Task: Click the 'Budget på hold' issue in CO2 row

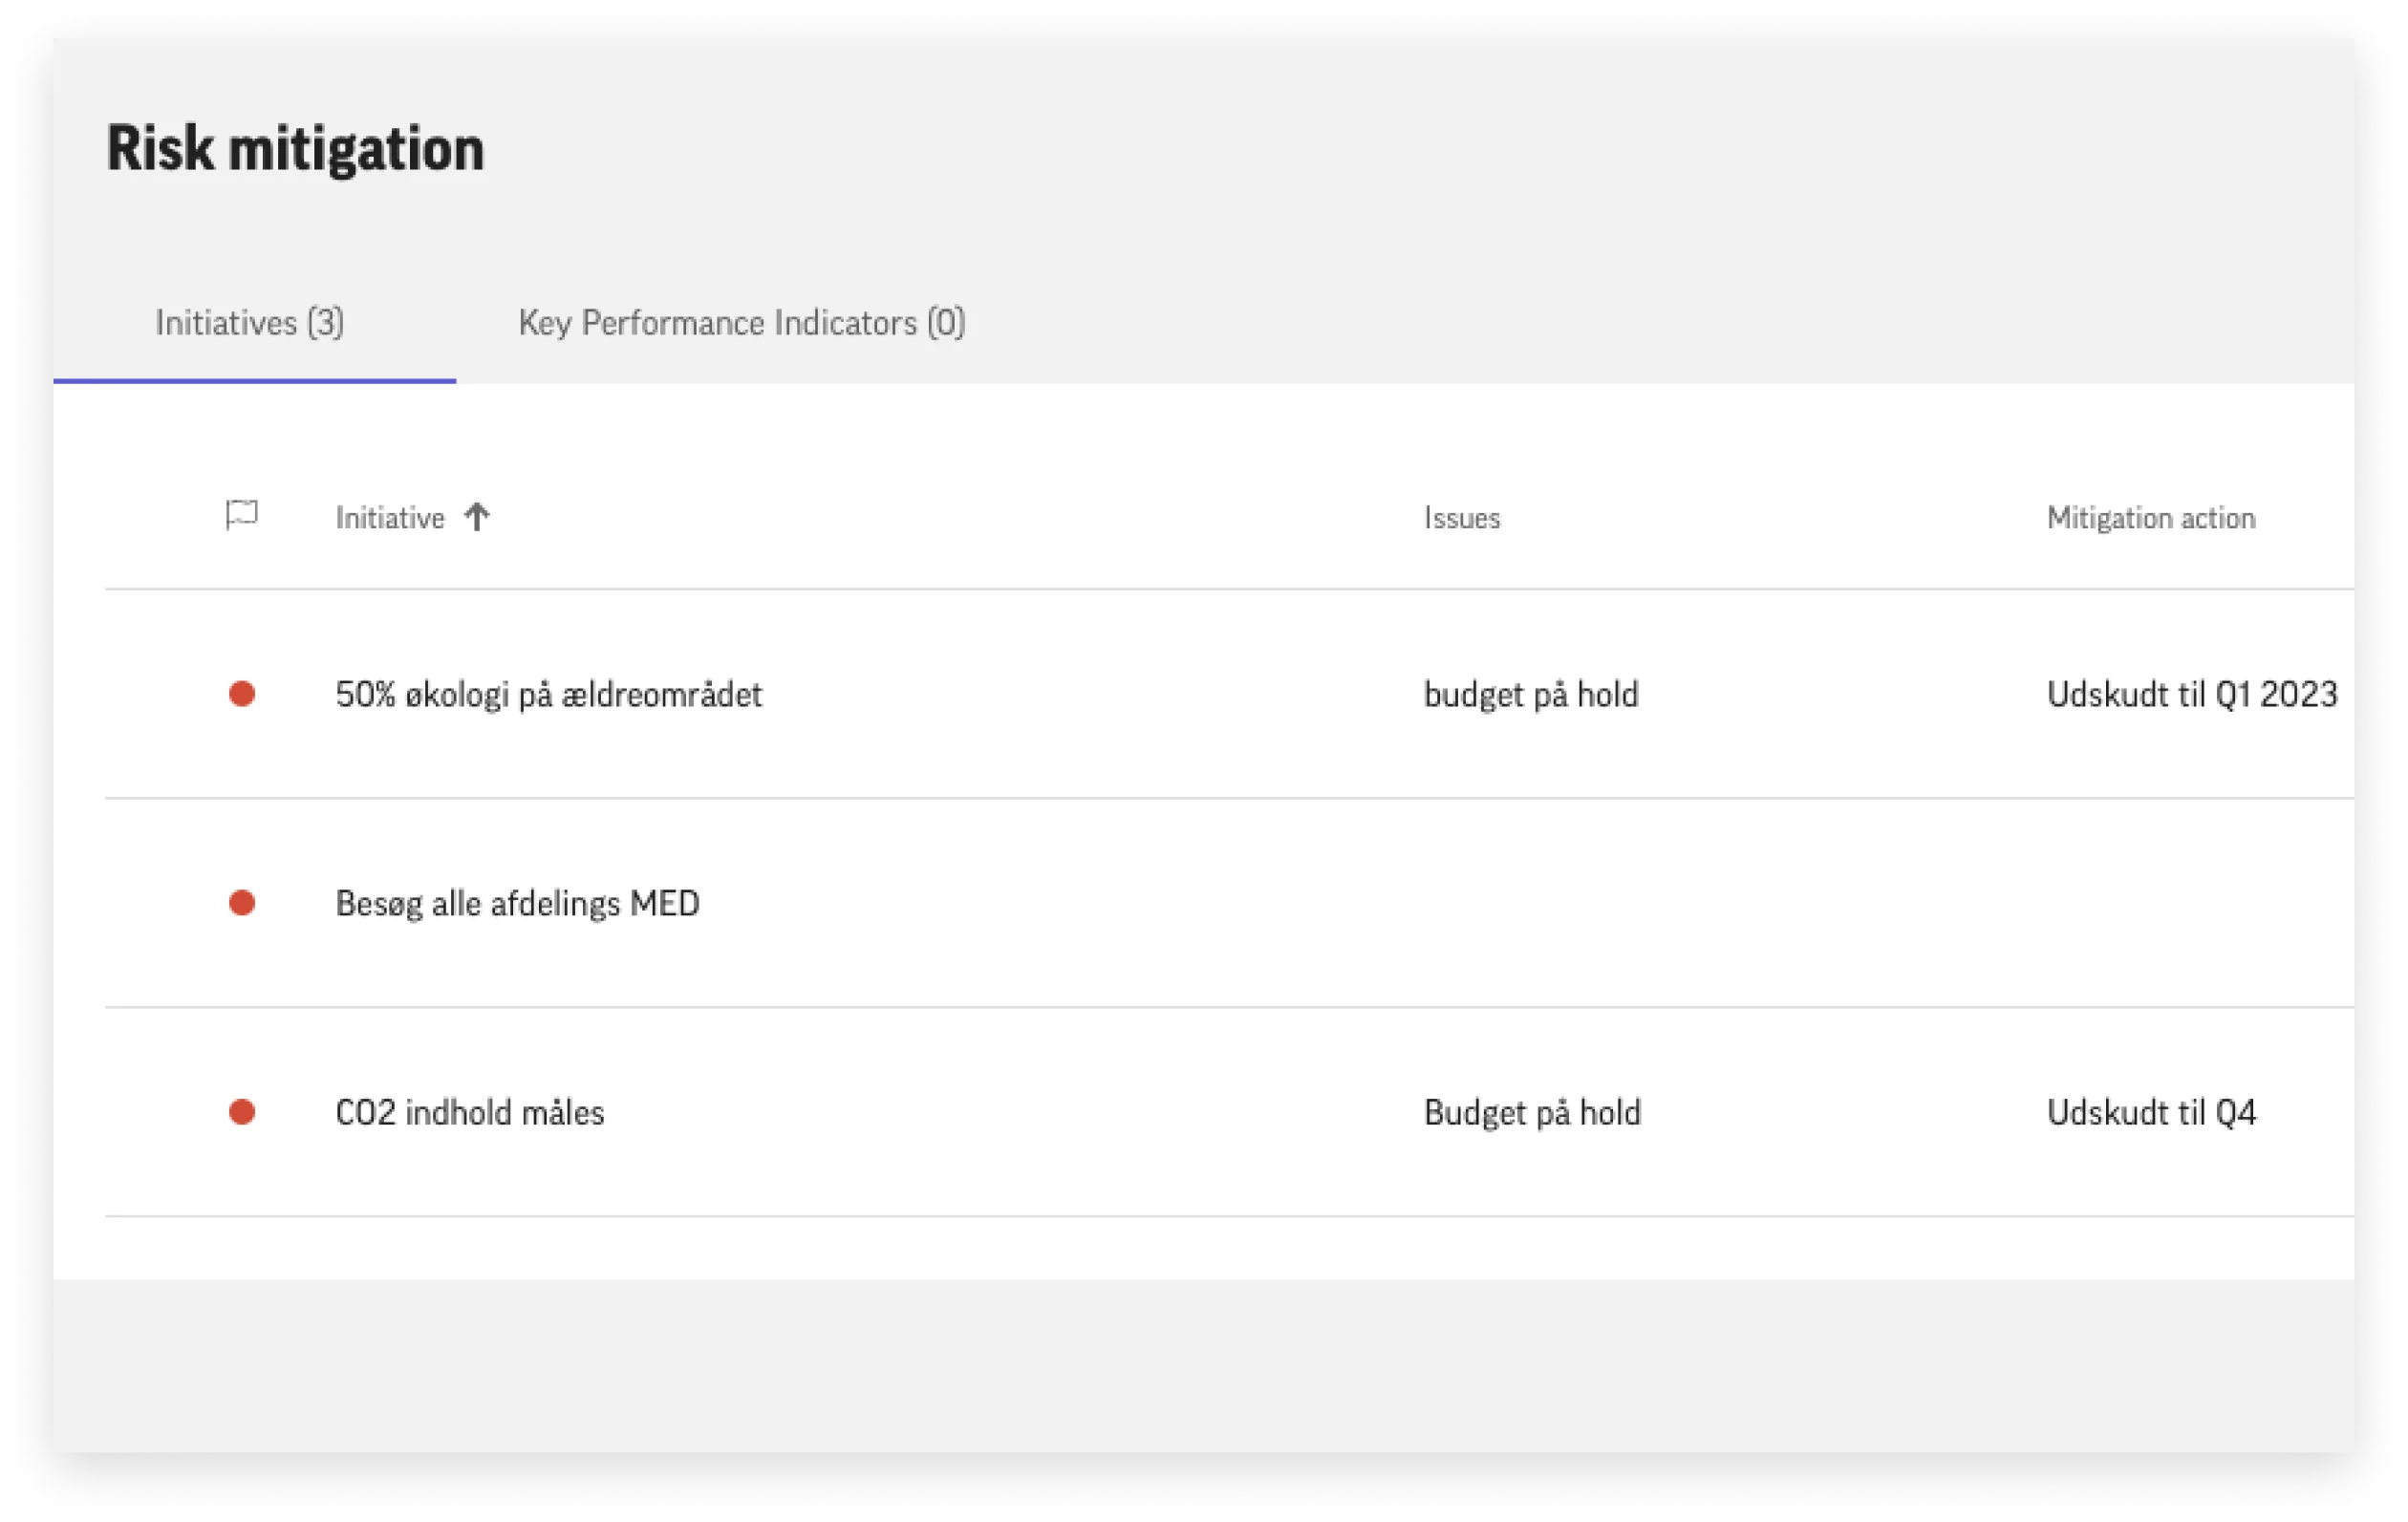Action: (1532, 1113)
